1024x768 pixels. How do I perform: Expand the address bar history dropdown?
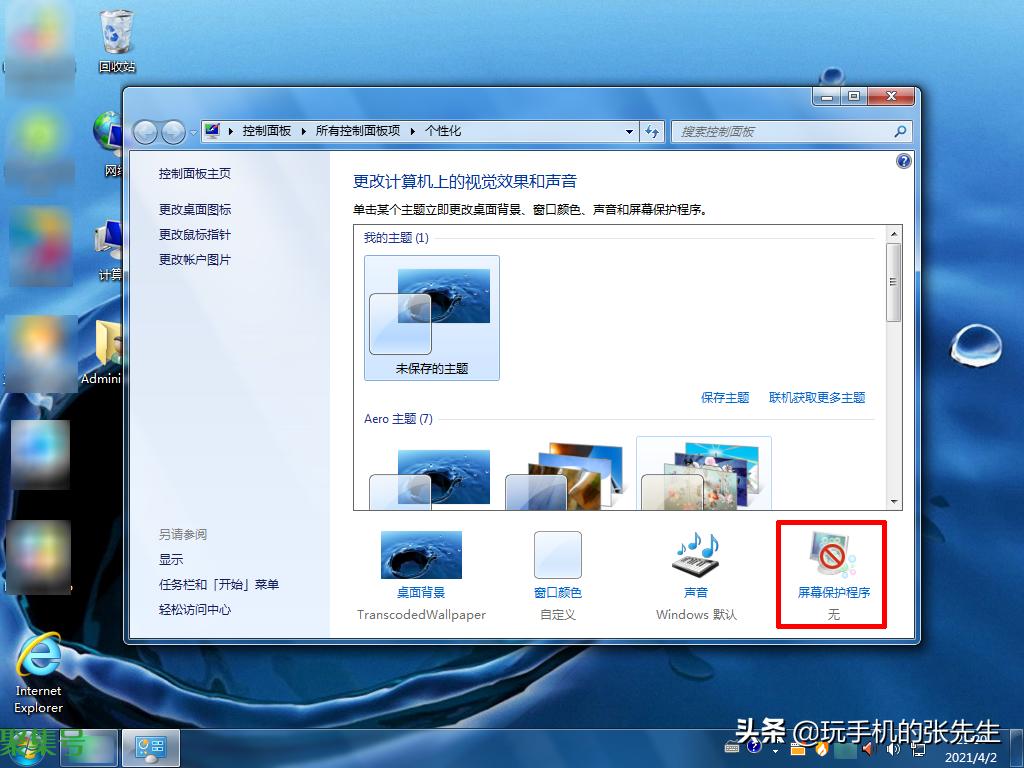[629, 131]
